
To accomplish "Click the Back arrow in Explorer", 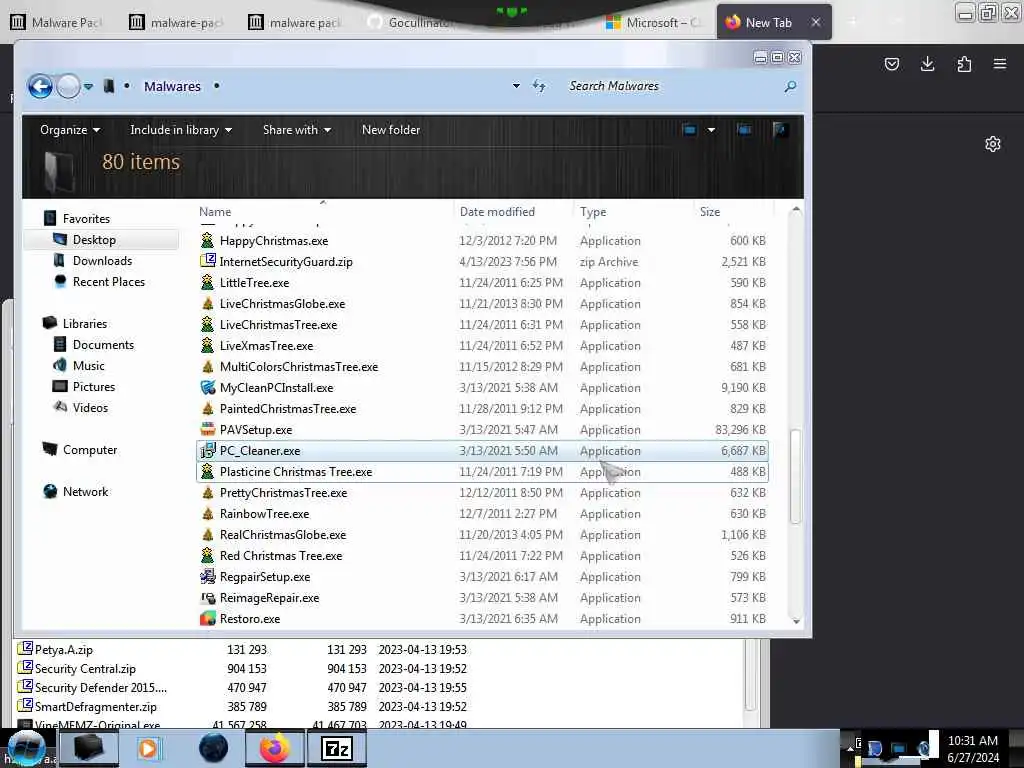I will point(40,86).
